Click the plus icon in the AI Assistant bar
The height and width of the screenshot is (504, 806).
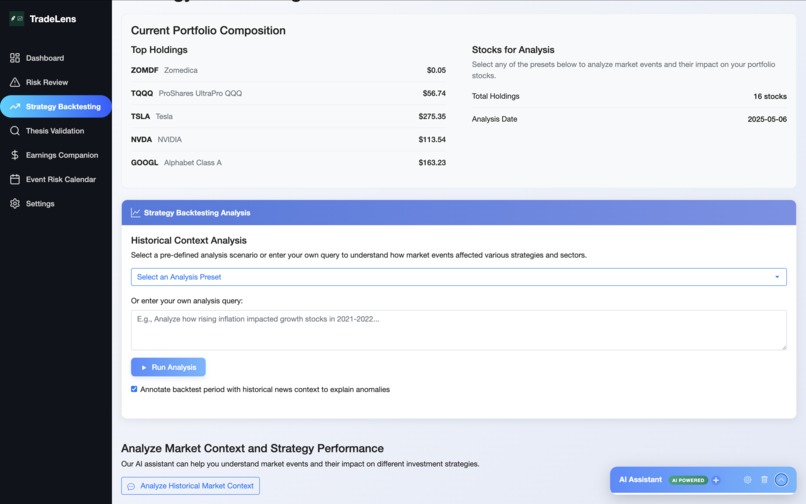pos(716,480)
